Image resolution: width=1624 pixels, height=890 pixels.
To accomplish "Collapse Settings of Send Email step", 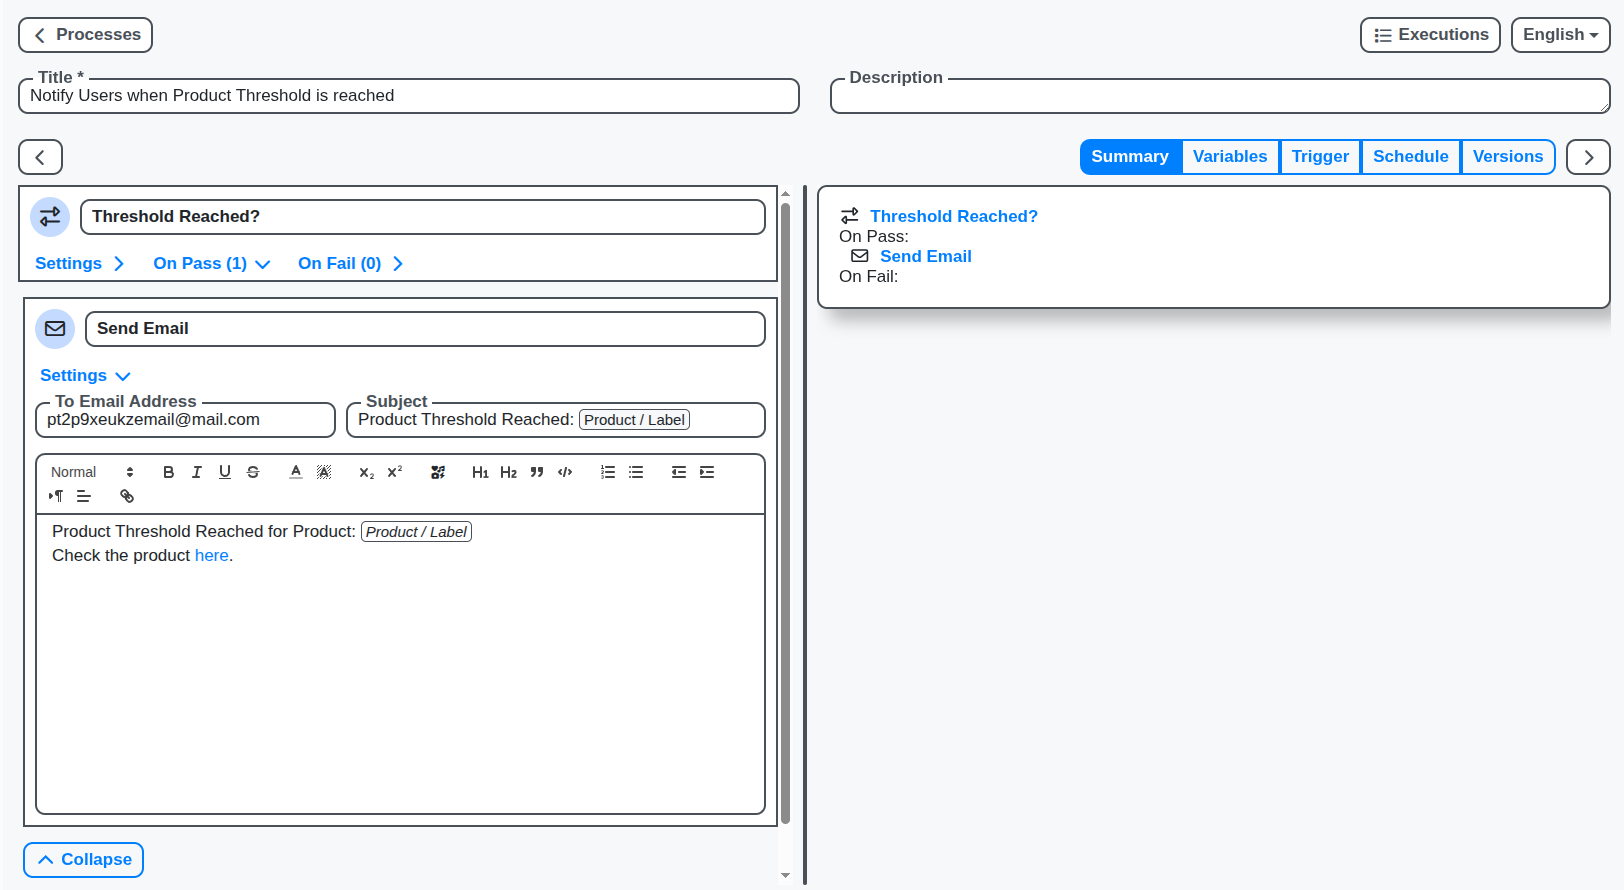I will click(x=85, y=375).
